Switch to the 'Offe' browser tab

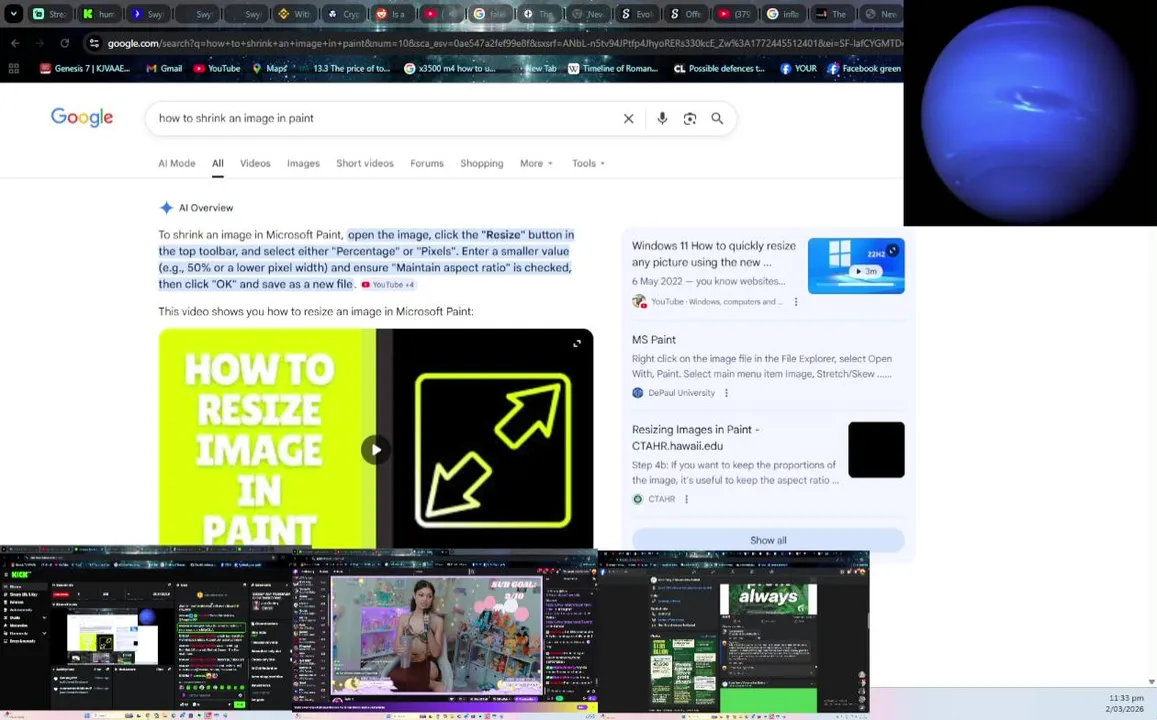pos(685,14)
